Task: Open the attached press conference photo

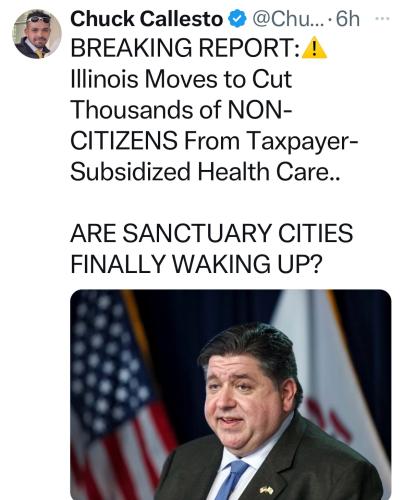Action: 231,395
